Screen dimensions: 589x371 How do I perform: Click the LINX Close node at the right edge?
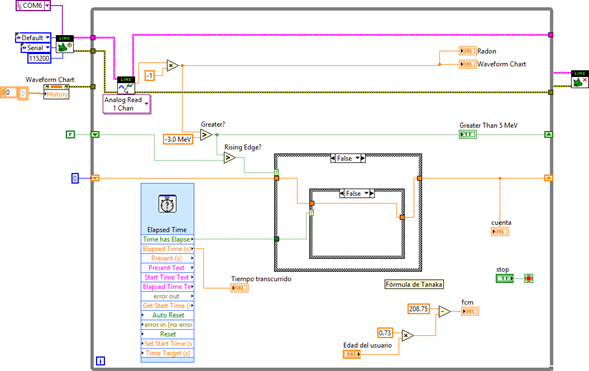tap(580, 79)
